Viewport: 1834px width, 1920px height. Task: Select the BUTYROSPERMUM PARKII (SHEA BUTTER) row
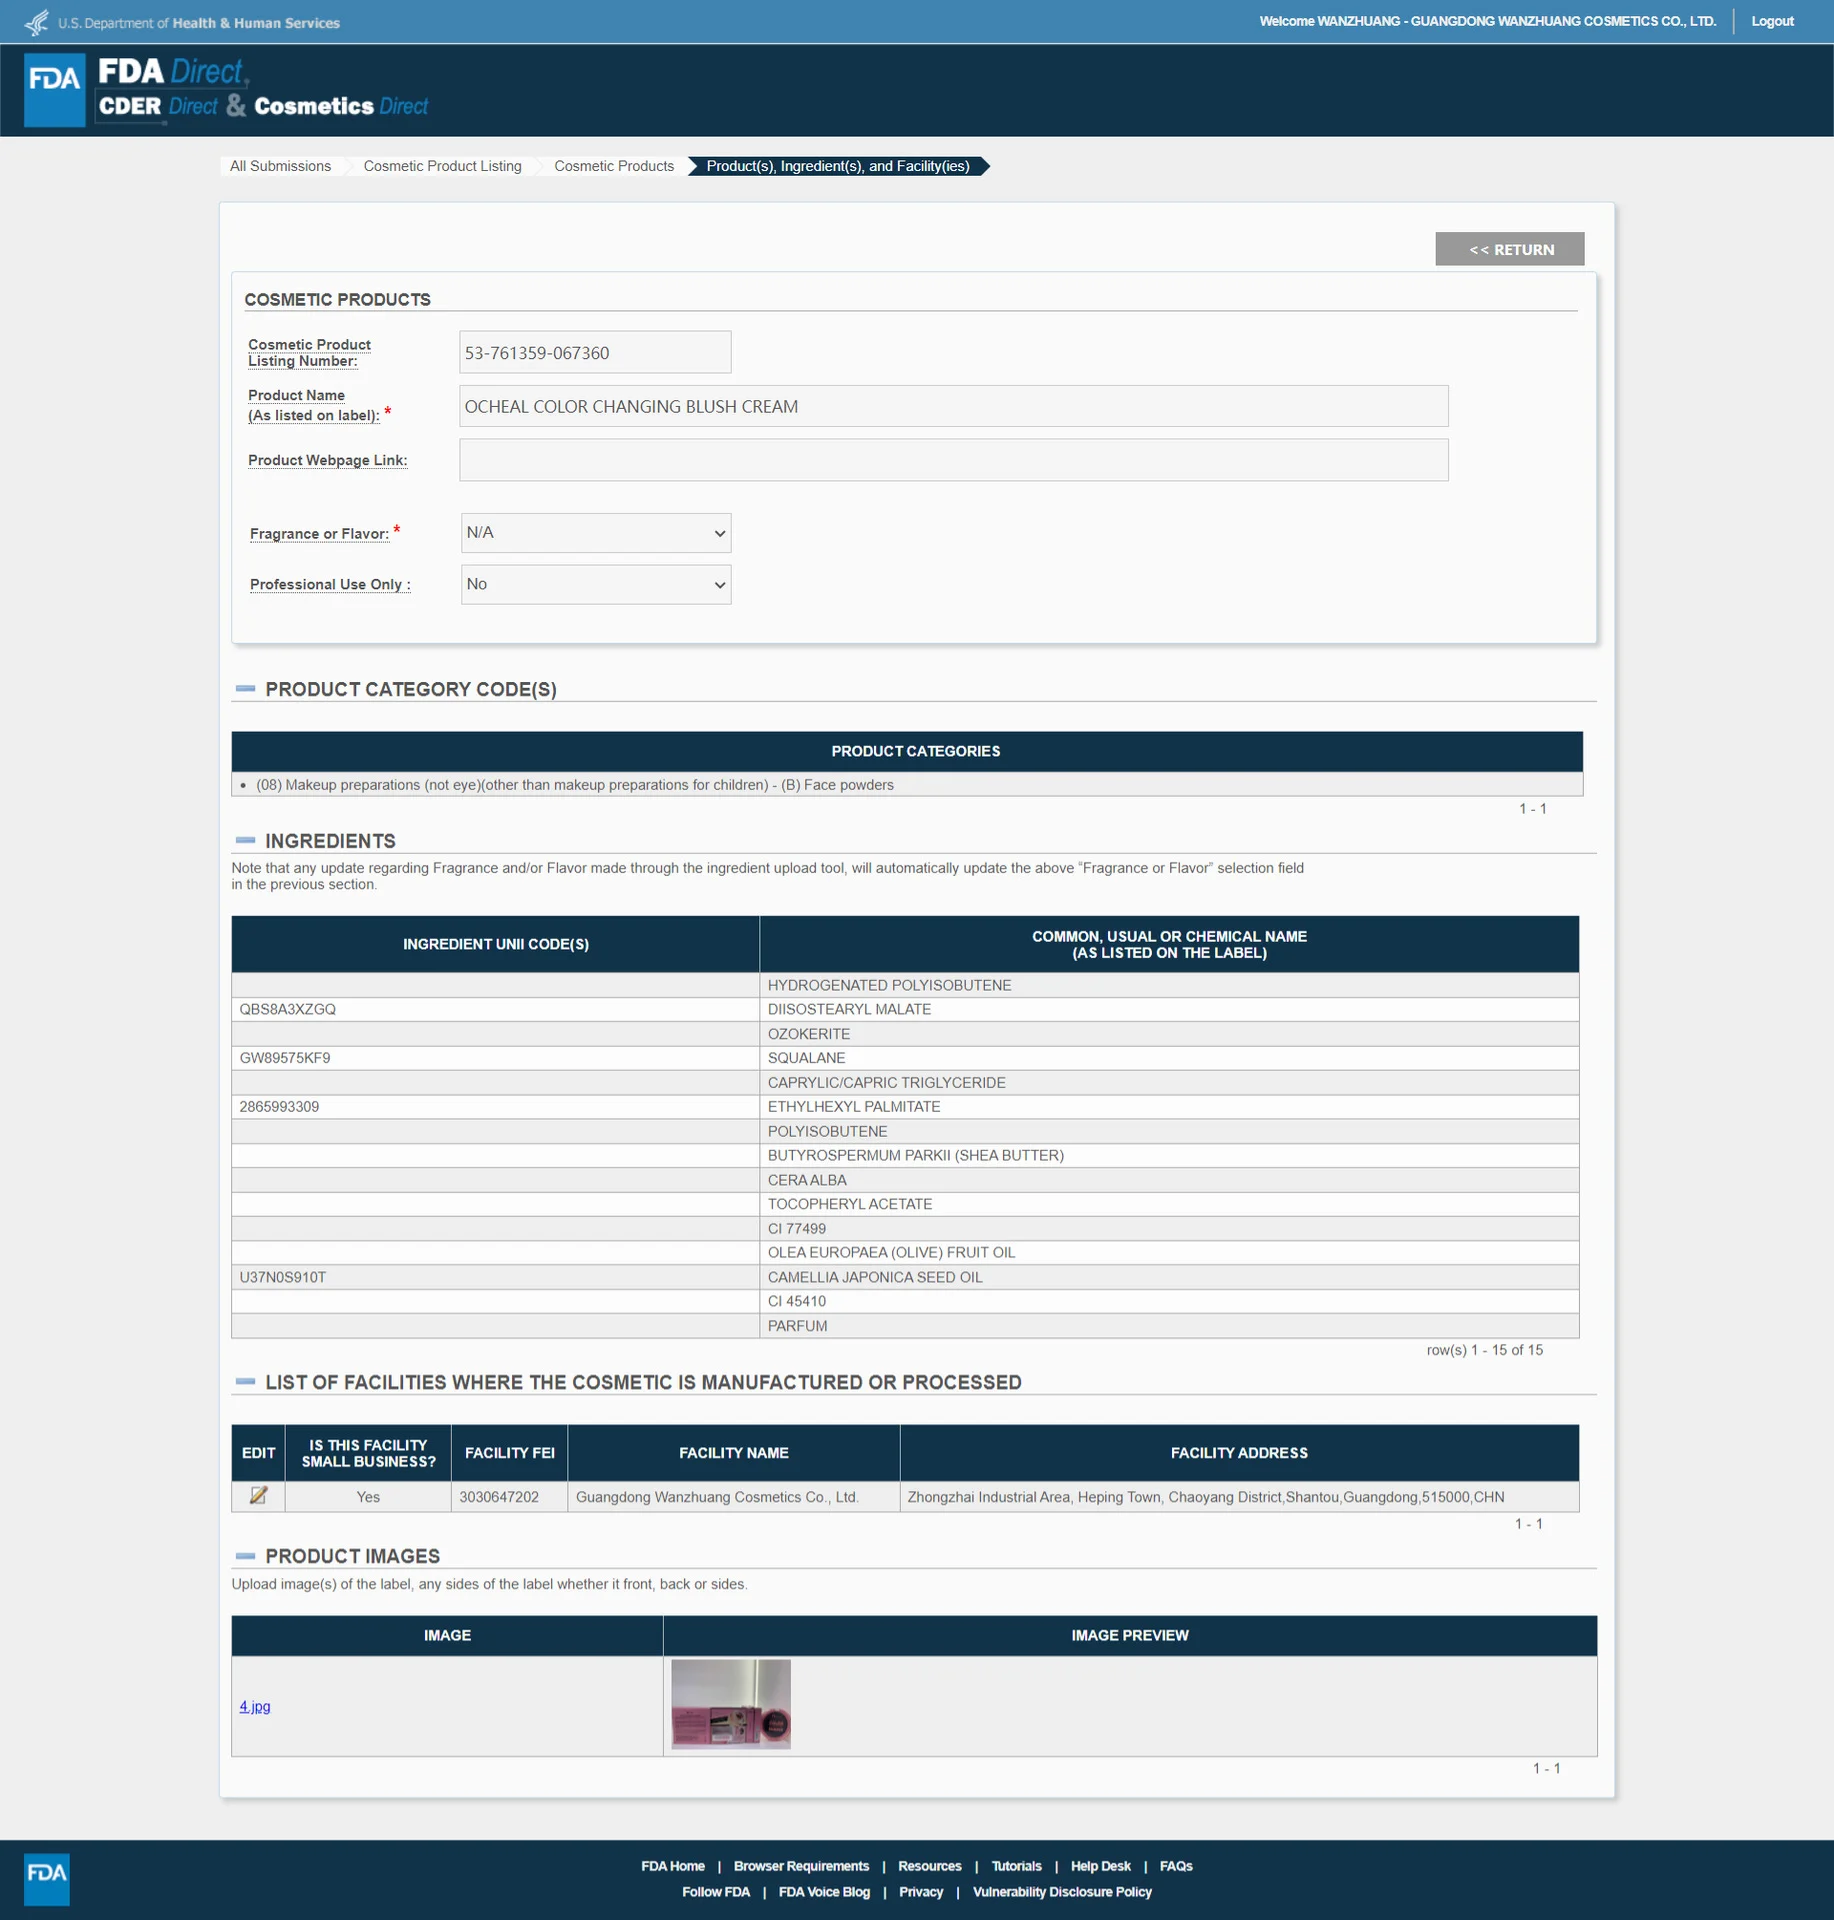905,1155
